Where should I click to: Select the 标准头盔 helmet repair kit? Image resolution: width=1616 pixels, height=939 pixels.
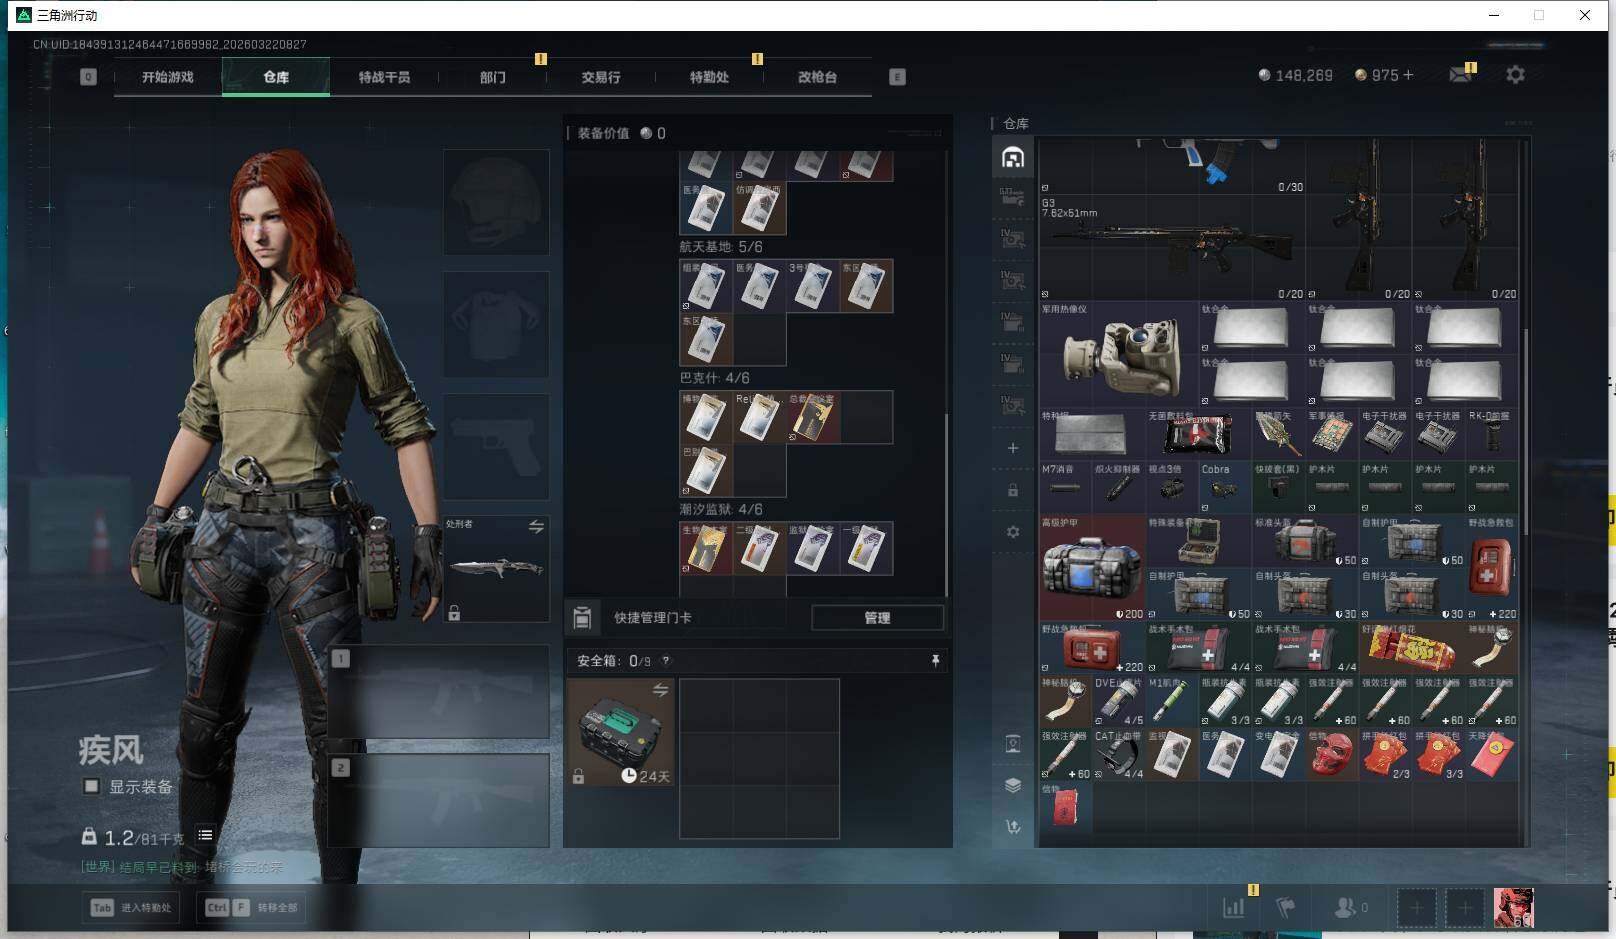coord(1305,541)
